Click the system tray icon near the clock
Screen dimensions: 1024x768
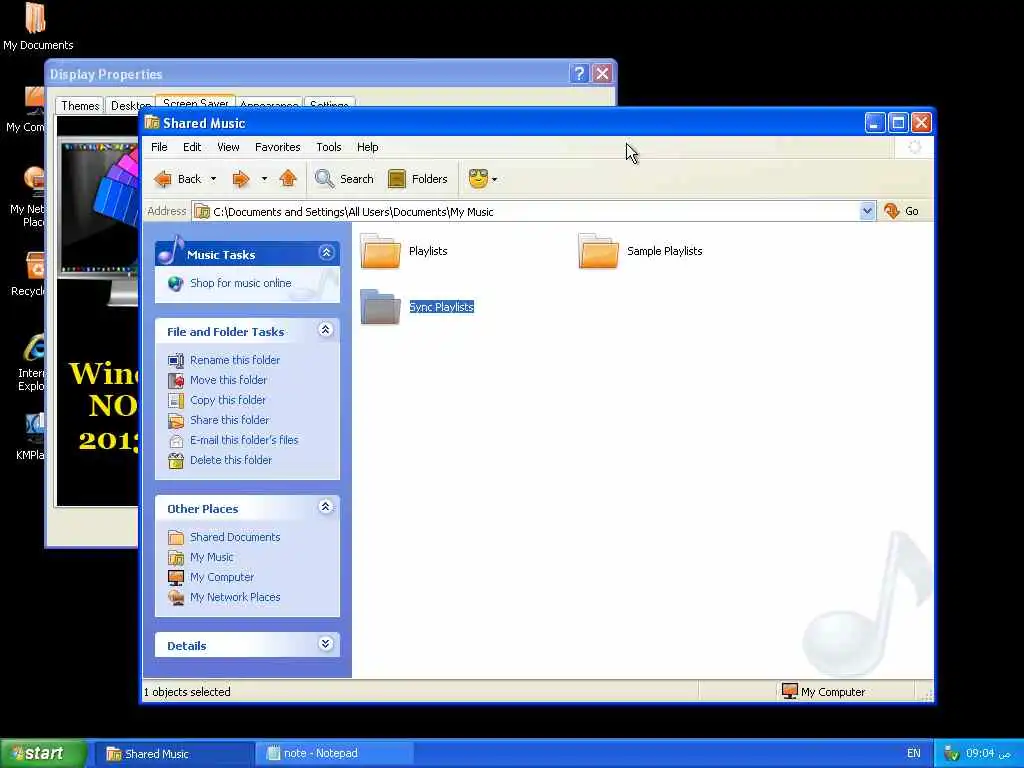pyautogui.click(x=951, y=754)
